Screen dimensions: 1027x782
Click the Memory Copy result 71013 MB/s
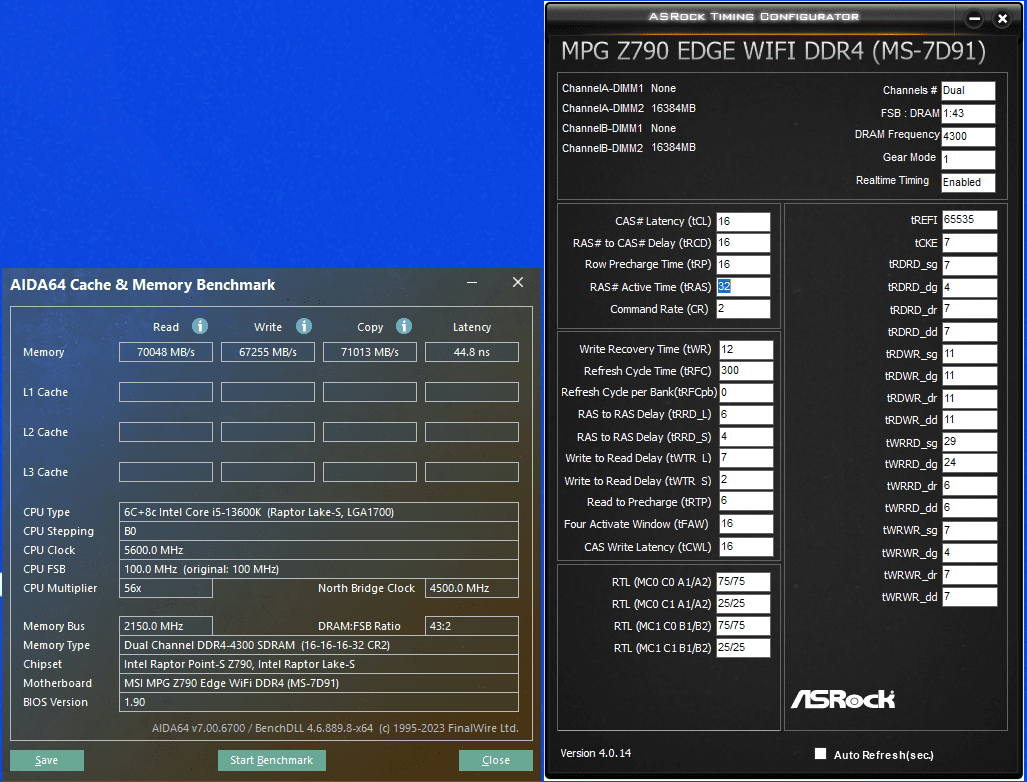(x=370, y=352)
